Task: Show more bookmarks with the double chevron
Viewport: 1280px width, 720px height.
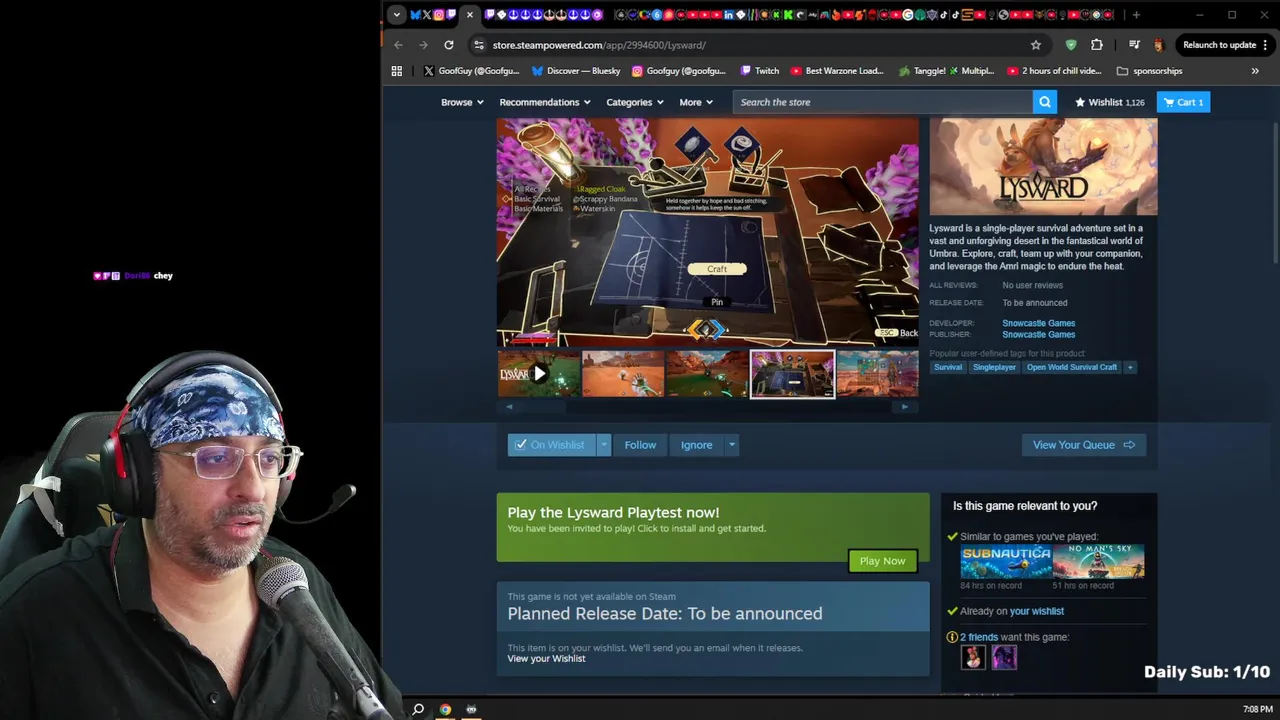Action: tap(1255, 71)
